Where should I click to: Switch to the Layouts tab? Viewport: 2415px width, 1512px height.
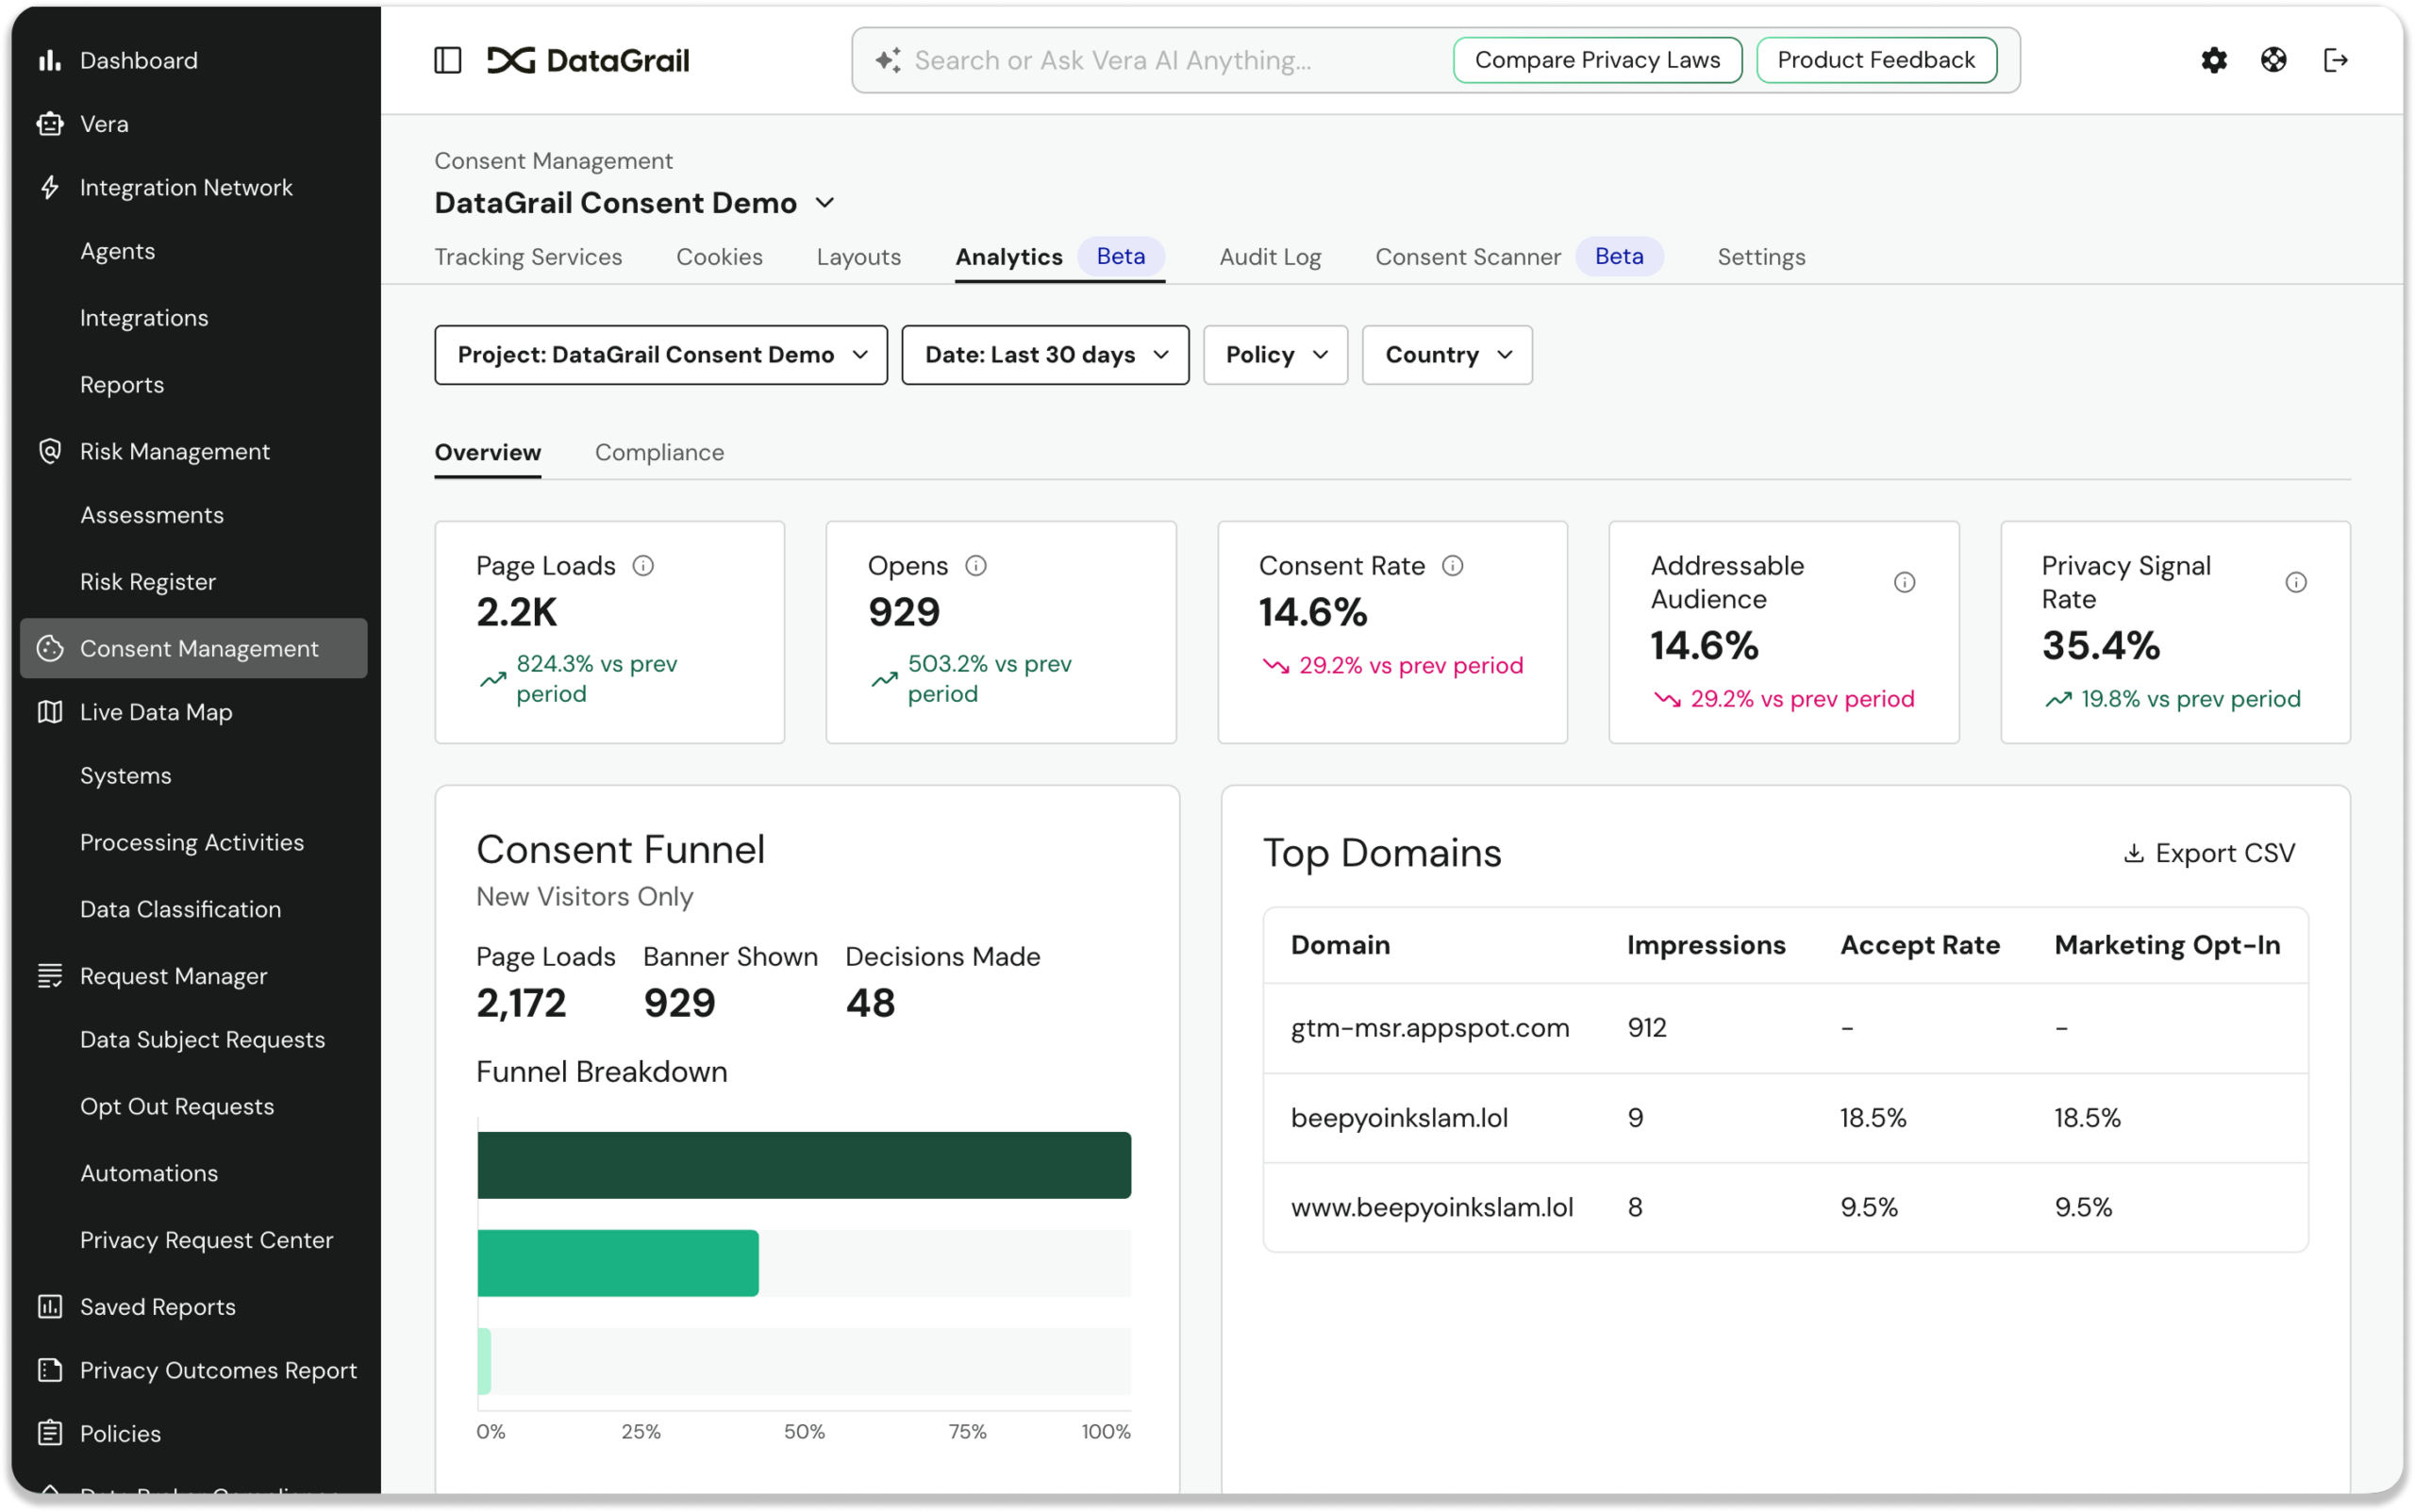pos(858,257)
